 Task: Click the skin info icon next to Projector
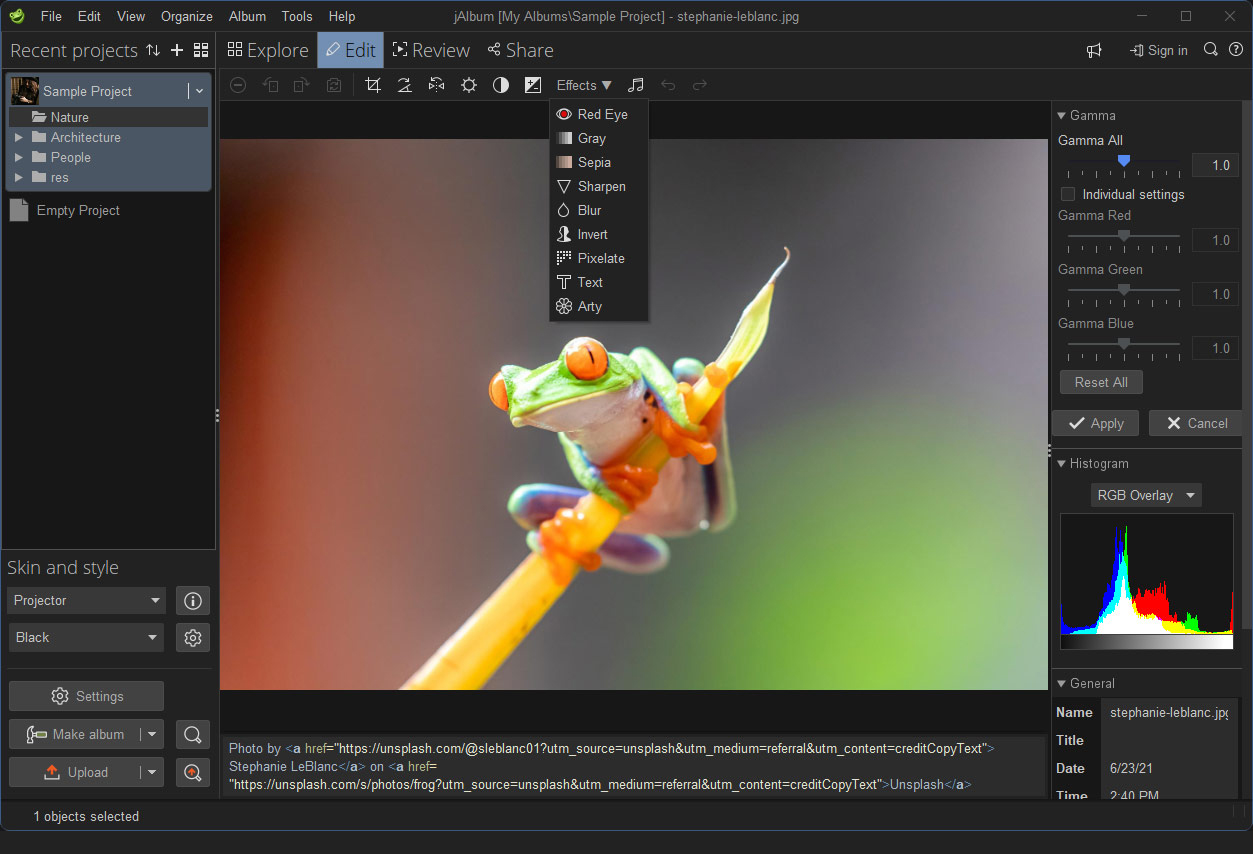(x=193, y=601)
